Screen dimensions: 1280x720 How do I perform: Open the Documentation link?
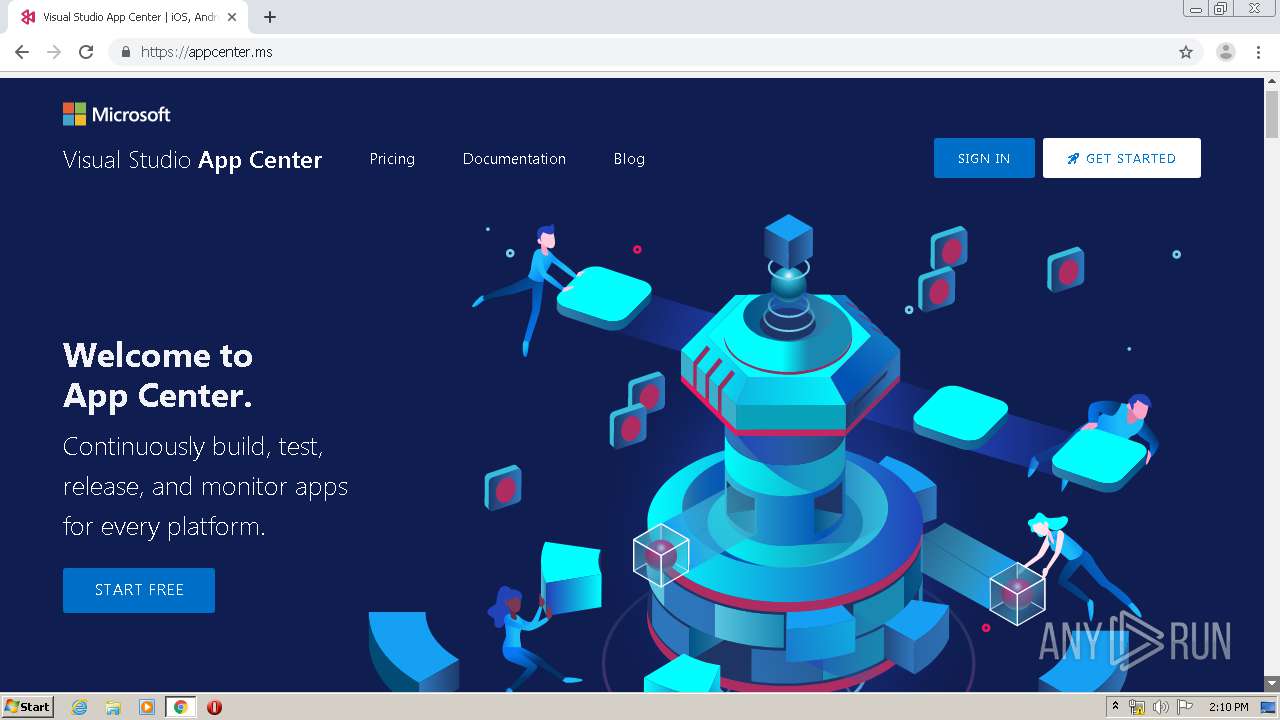(514, 159)
